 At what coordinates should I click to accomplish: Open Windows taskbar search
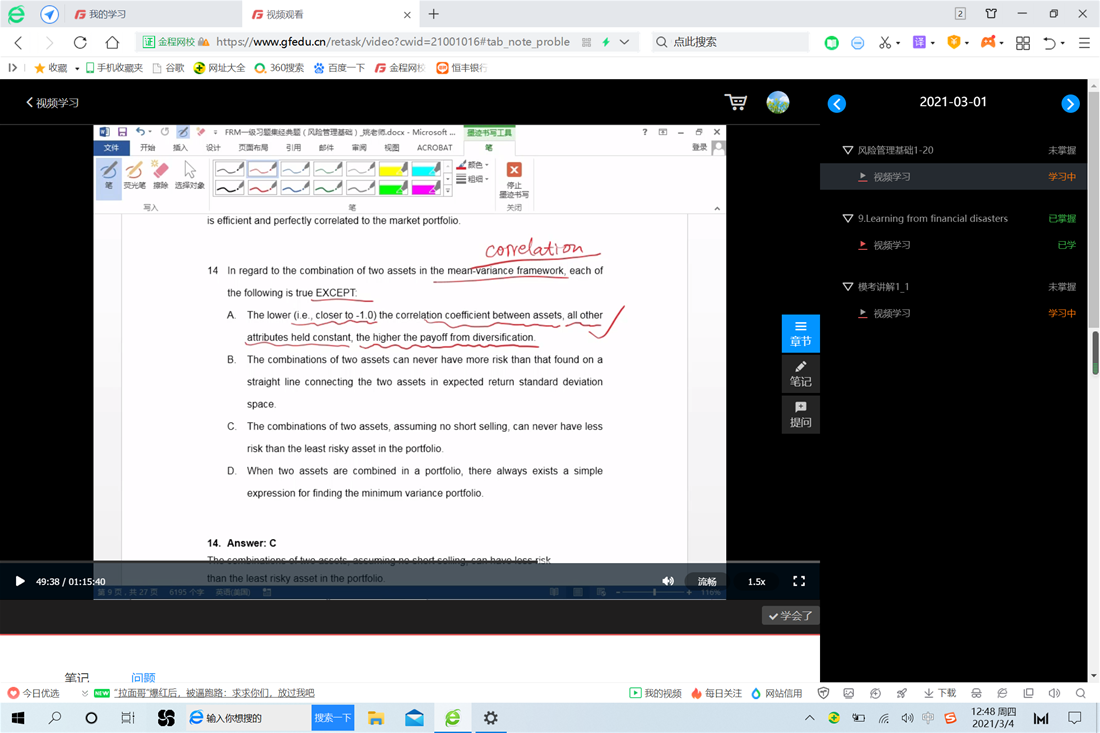click(55, 718)
